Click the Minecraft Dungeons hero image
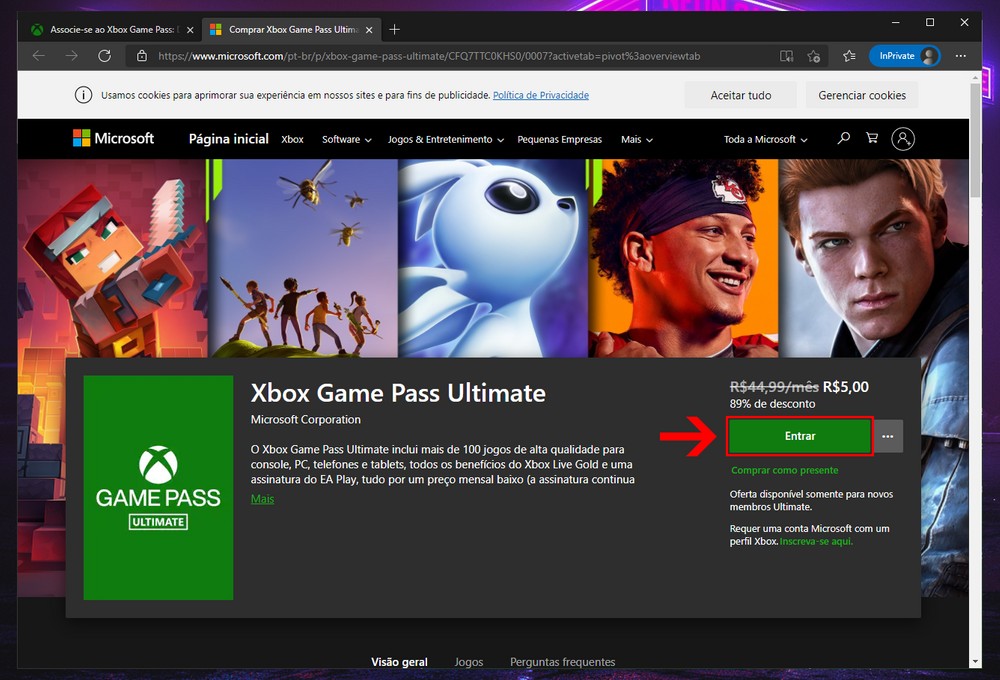 click(112, 258)
